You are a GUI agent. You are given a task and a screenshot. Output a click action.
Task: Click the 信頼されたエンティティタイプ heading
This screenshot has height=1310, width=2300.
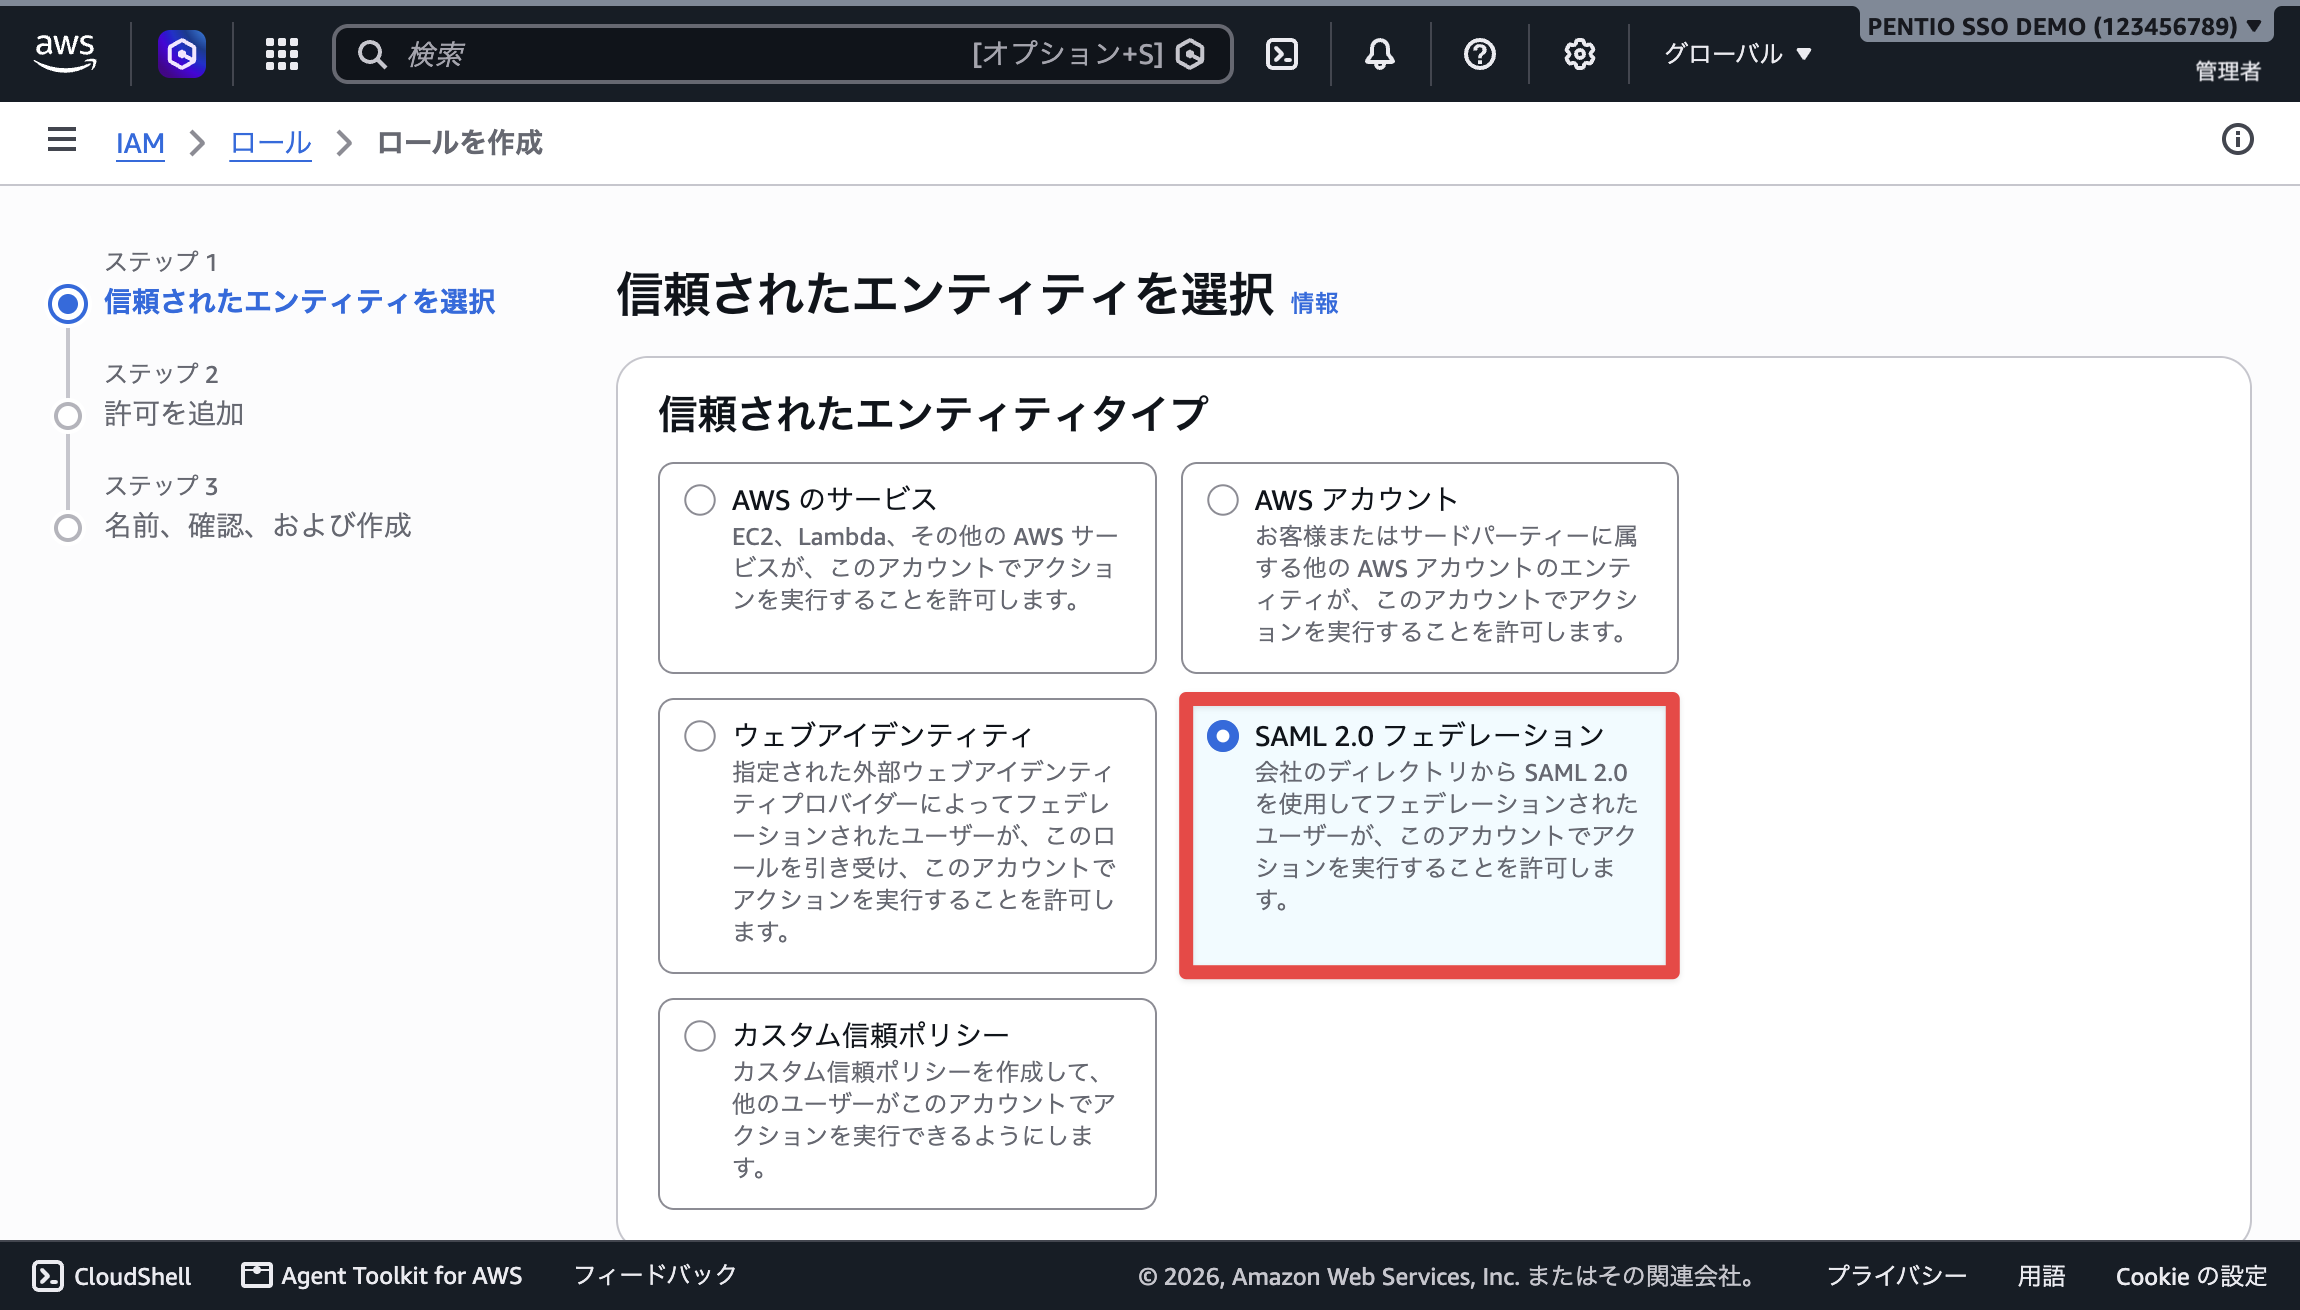click(x=933, y=413)
